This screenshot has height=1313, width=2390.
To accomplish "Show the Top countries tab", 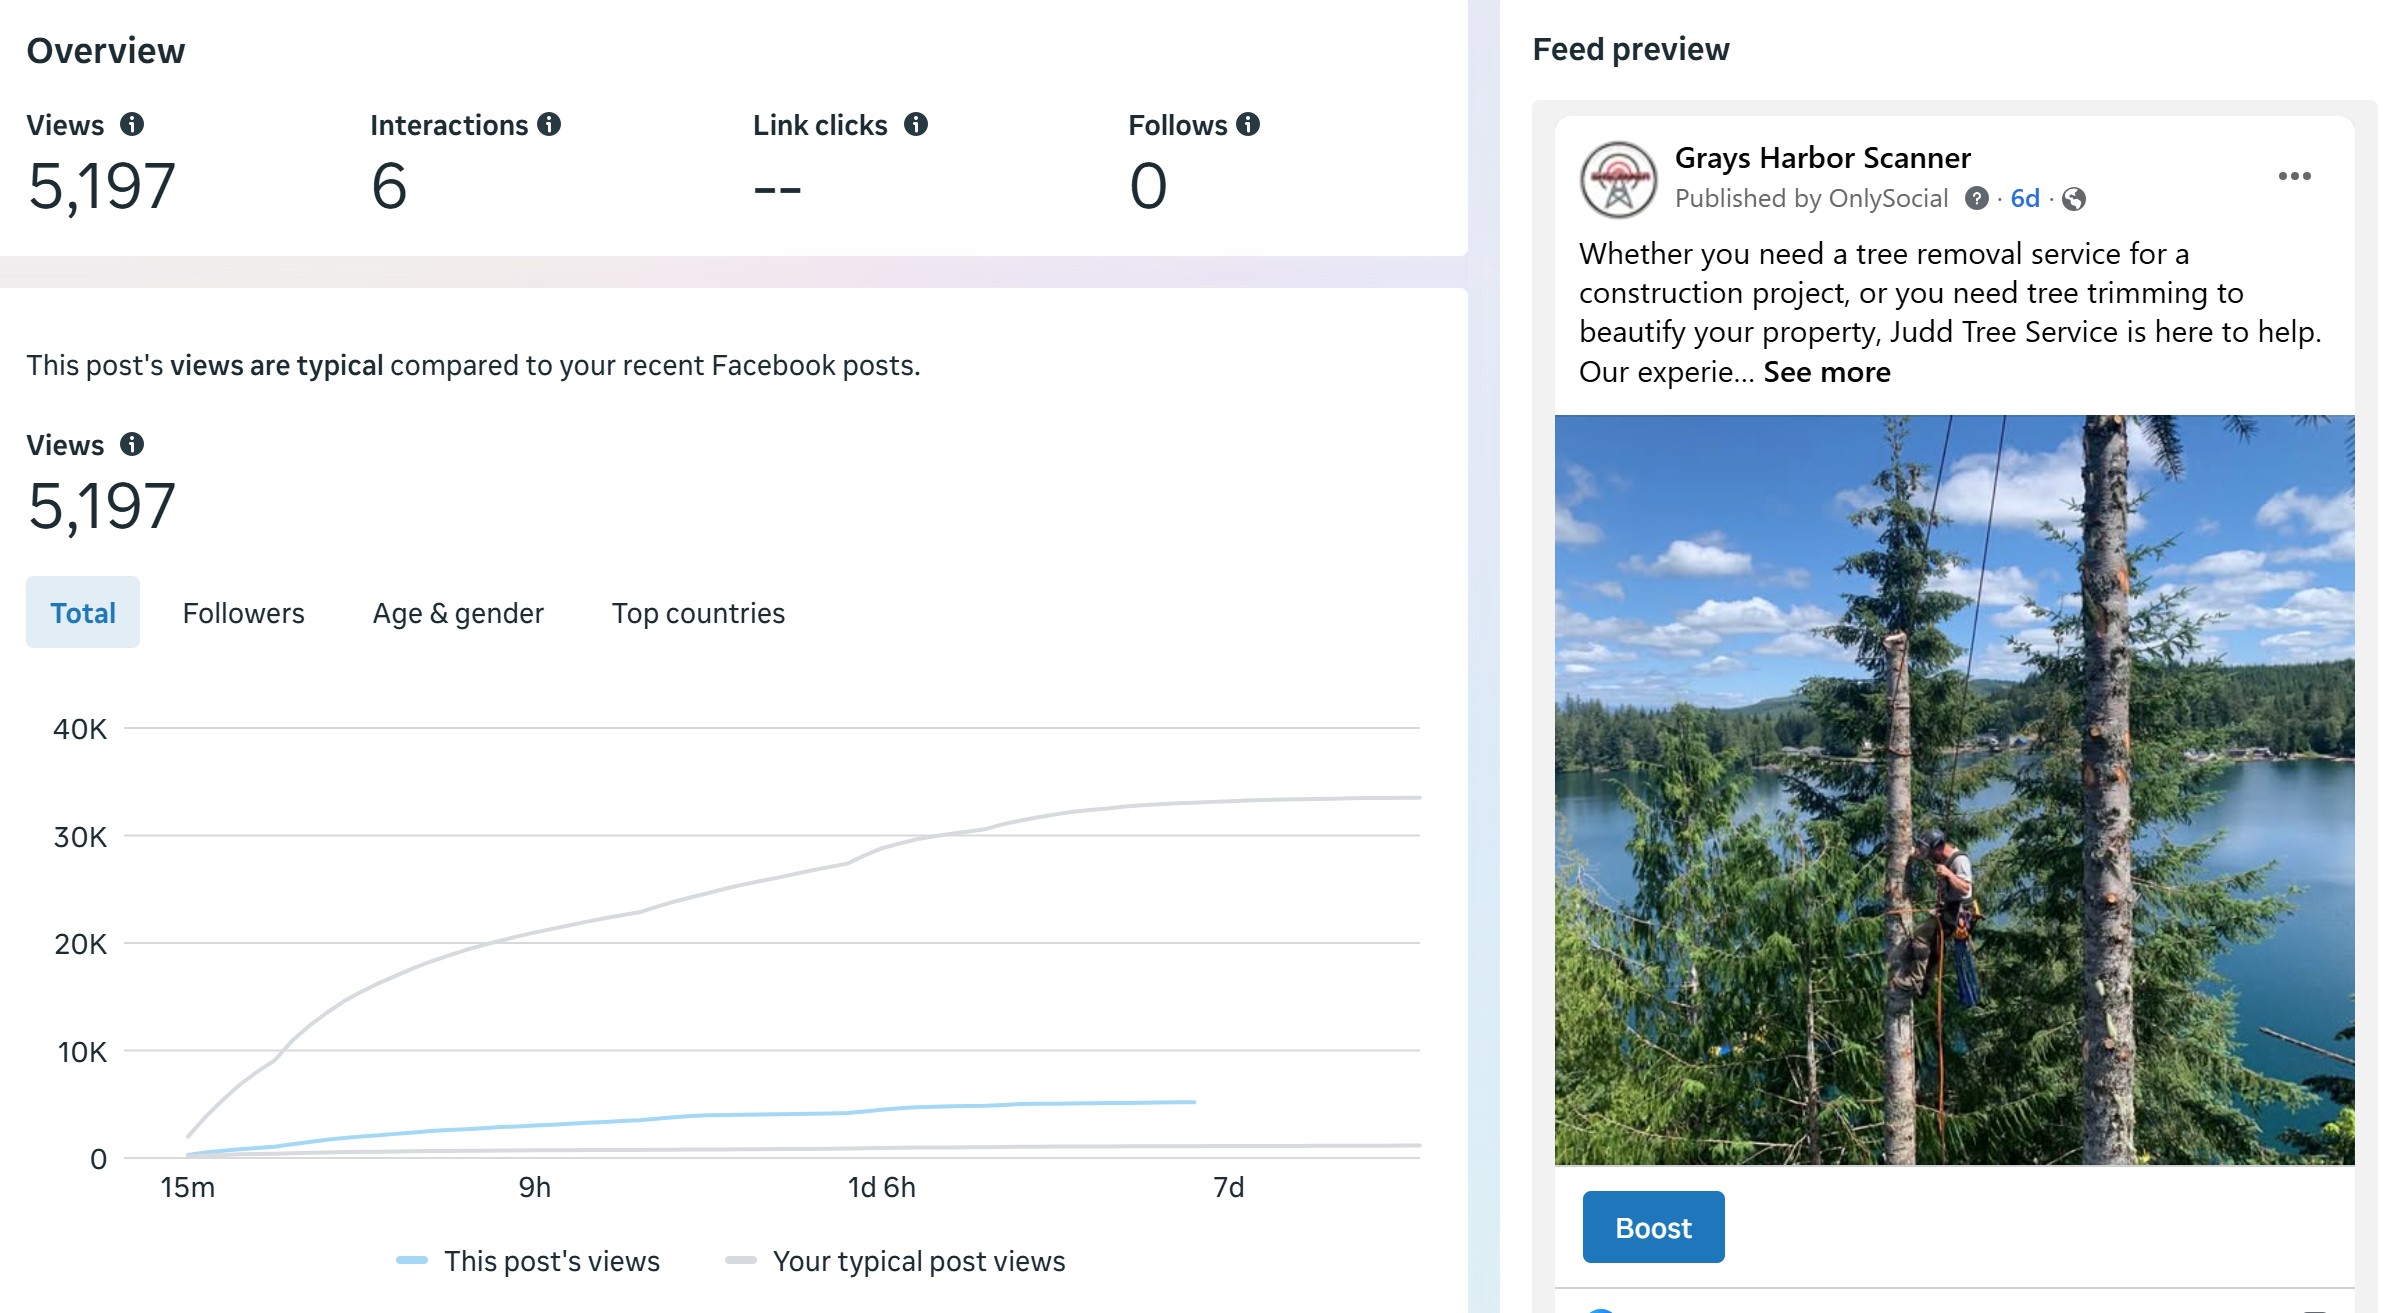I will (x=698, y=612).
